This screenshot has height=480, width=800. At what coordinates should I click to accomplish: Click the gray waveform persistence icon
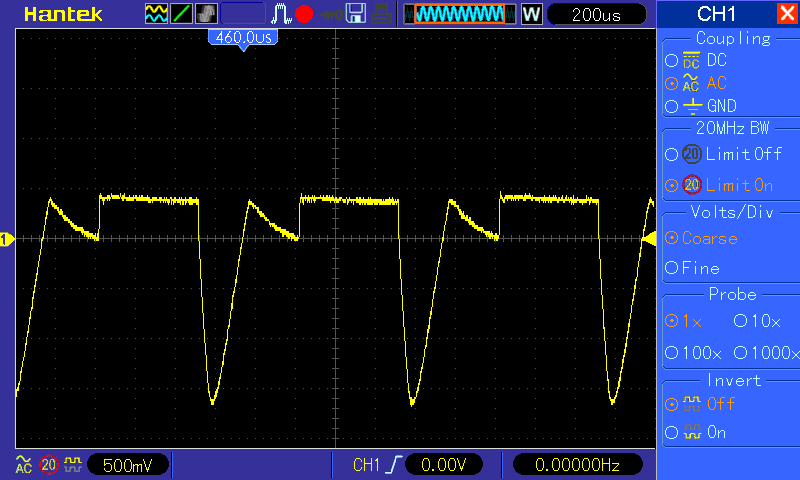(206, 14)
